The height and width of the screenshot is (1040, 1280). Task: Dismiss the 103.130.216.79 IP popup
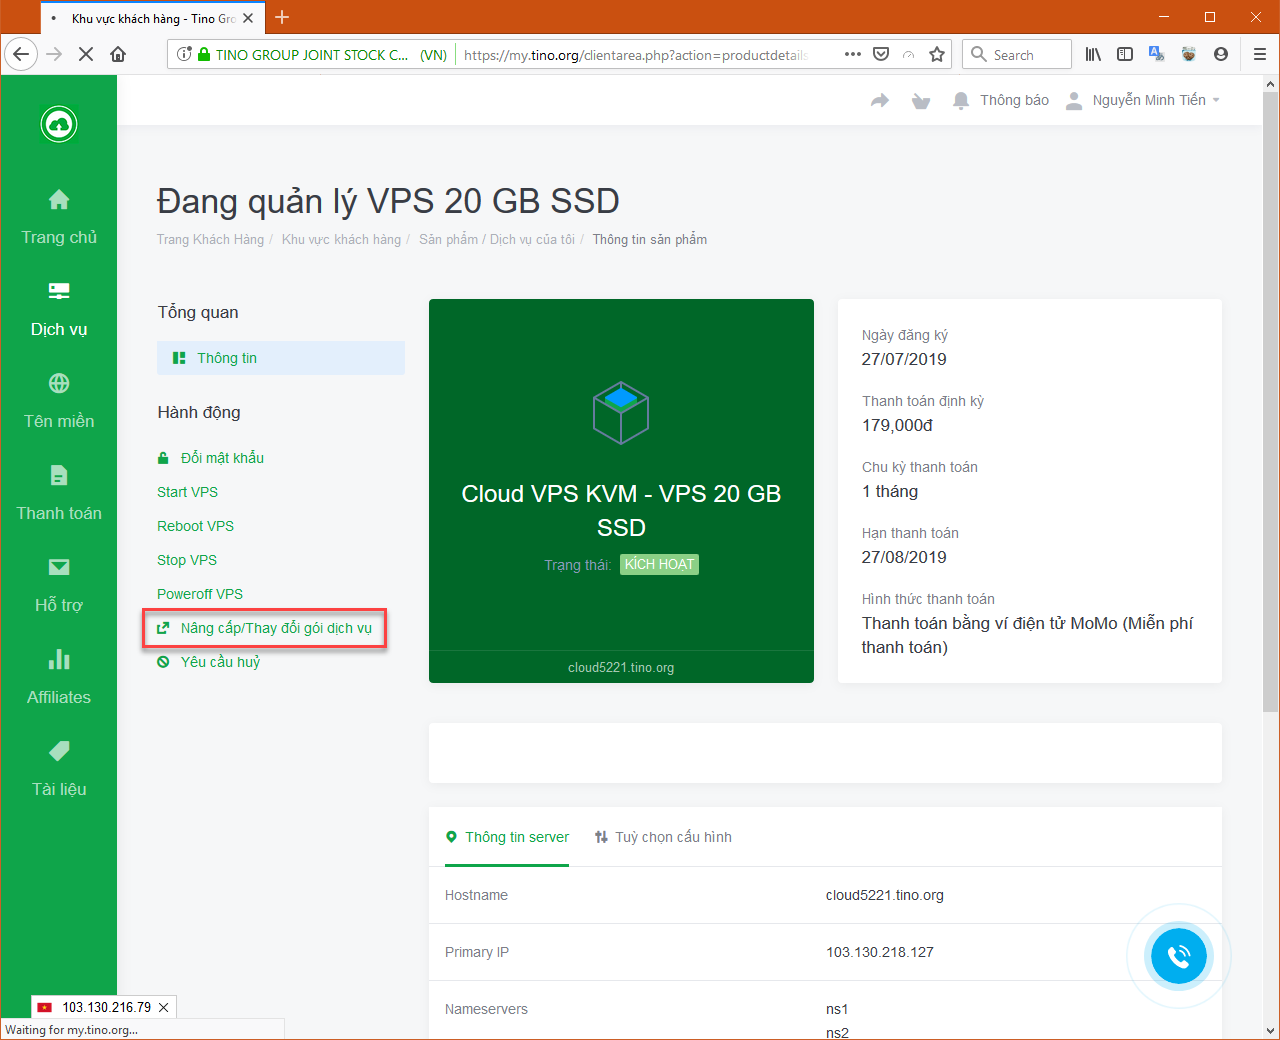point(163,1007)
